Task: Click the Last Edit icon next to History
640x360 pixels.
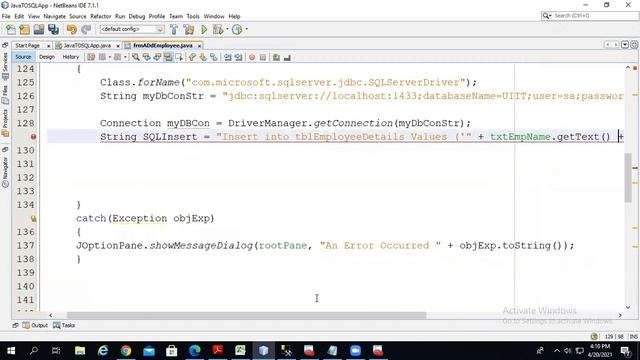Action: click(91, 58)
